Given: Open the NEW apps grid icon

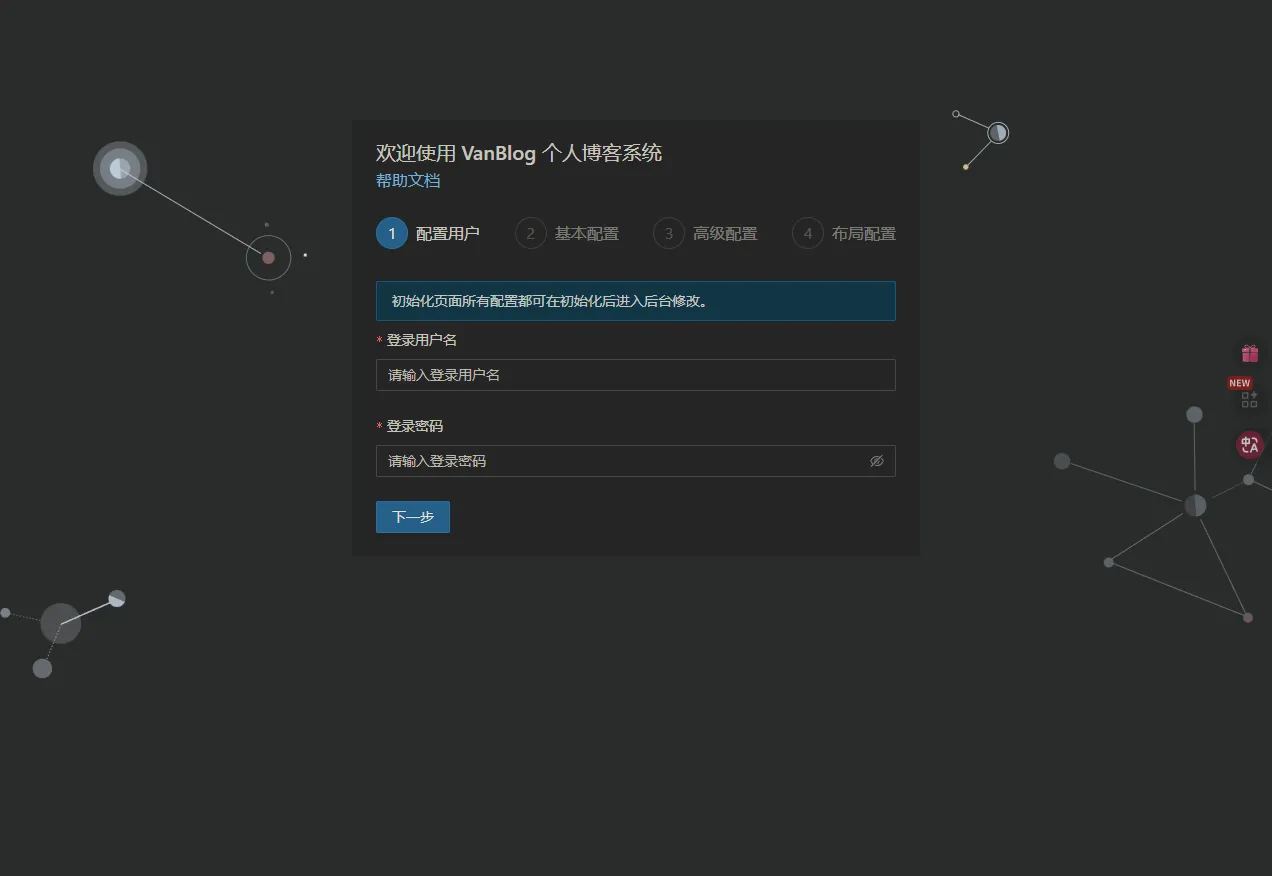Looking at the screenshot, I should pyautogui.click(x=1250, y=399).
